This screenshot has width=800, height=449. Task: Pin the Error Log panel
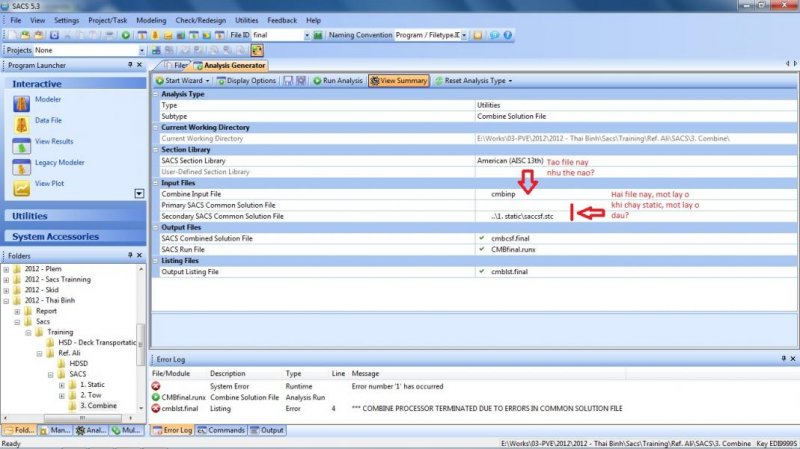click(784, 359)
